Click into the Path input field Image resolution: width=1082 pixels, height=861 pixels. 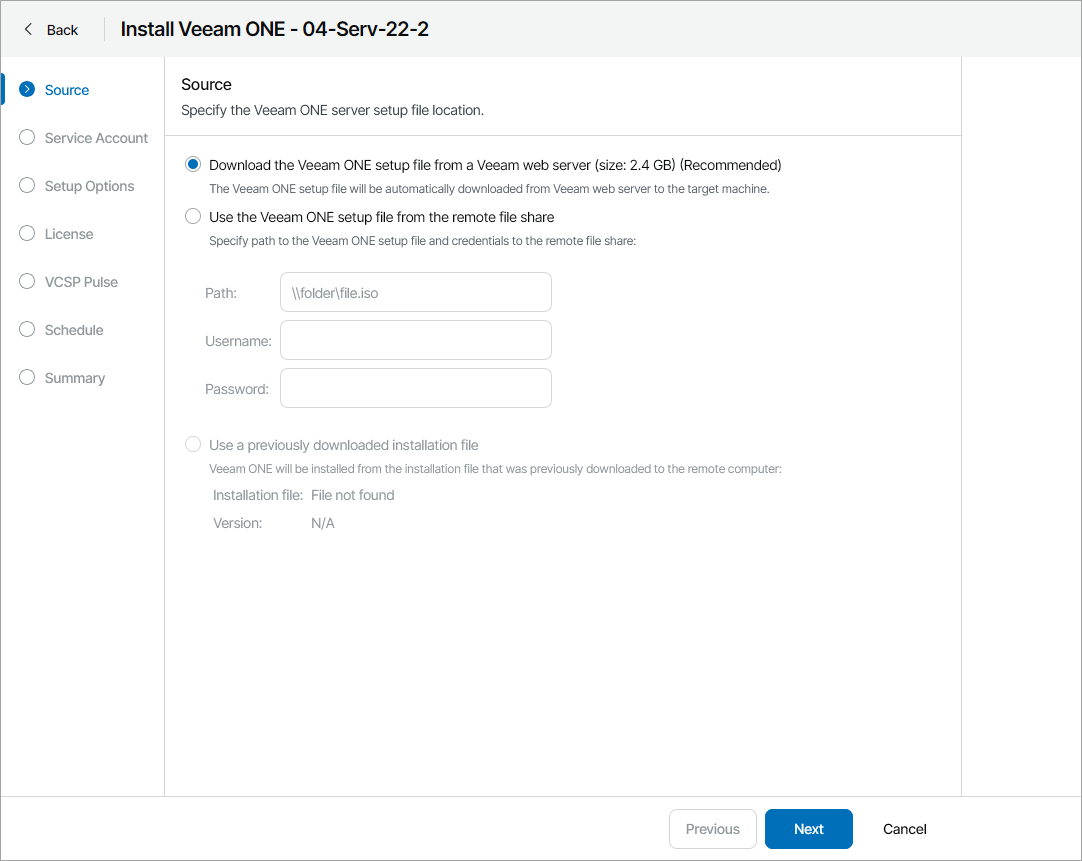pyautogui.click(x=416, y=292)
